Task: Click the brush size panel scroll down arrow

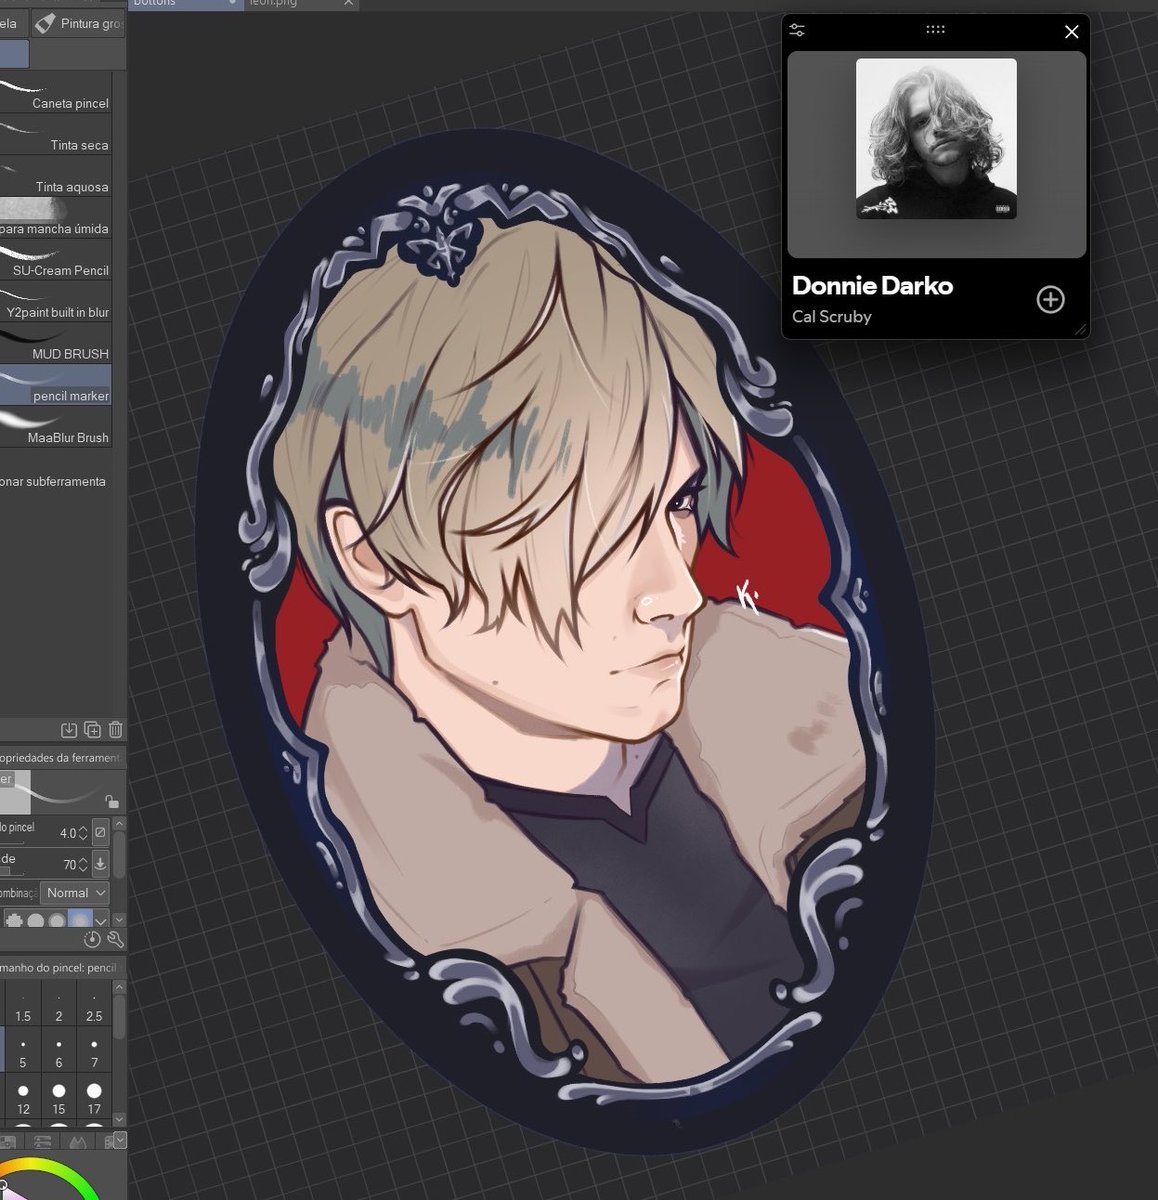Action: 120,1119
